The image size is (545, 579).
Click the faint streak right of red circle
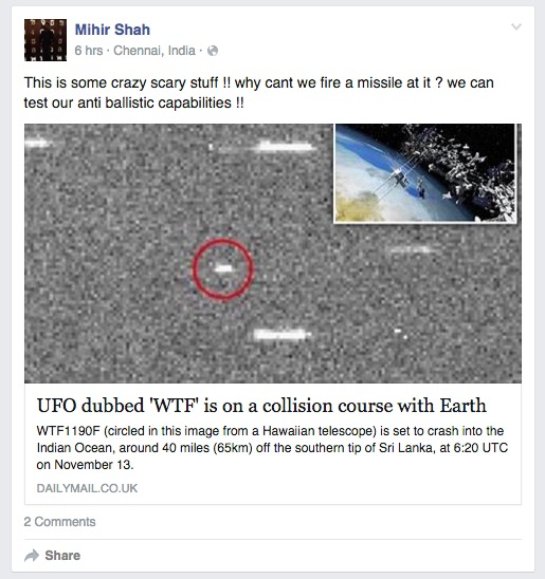pyautogui.click(x=409, y=250)
